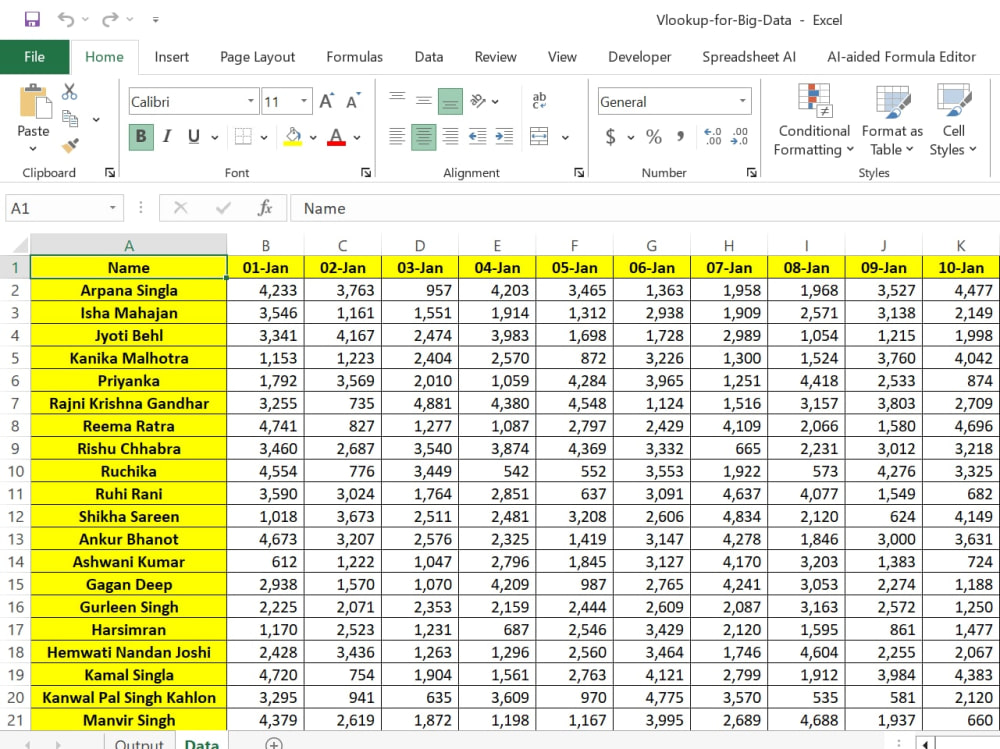Undo the last action

pyautogui.click(x=66, y=19)
